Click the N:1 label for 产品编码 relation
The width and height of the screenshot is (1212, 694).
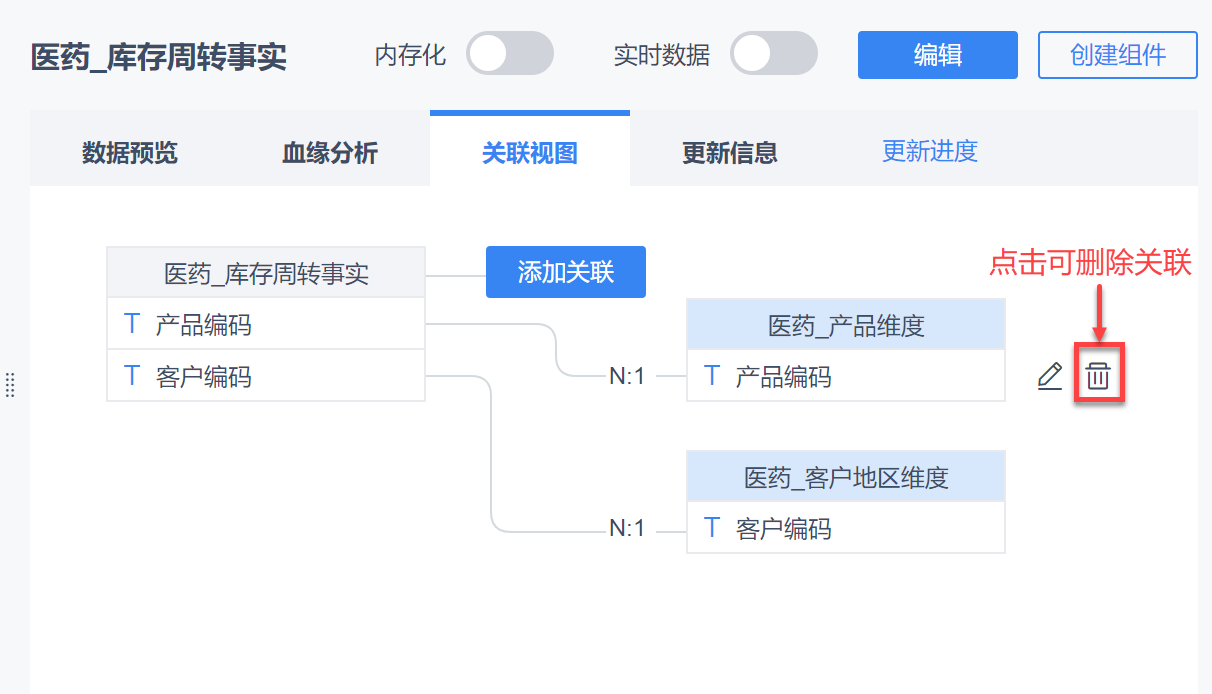pyautogui.click(x=627, y=377)
